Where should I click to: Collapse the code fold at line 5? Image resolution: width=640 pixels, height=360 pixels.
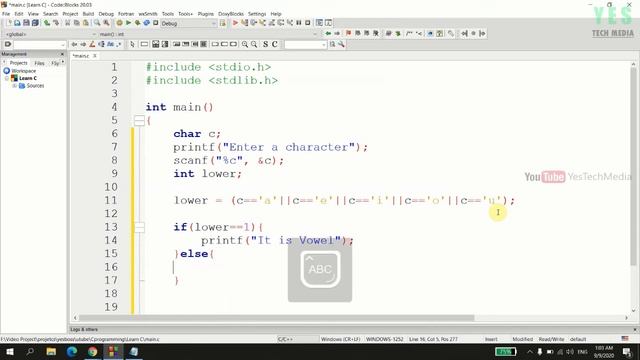pos(139,120)
